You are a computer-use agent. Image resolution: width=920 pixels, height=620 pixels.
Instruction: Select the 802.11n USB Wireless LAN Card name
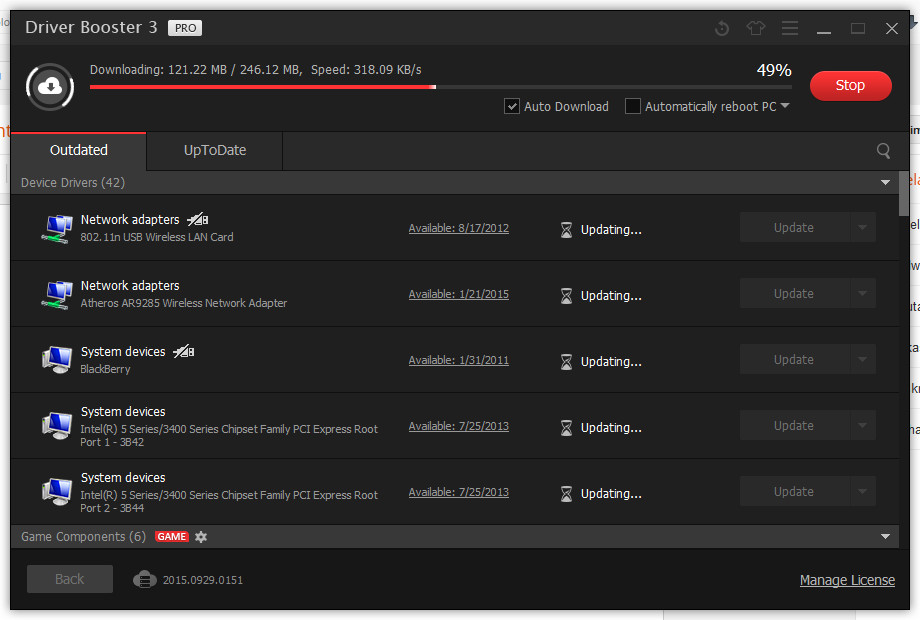tap(157, 237)
